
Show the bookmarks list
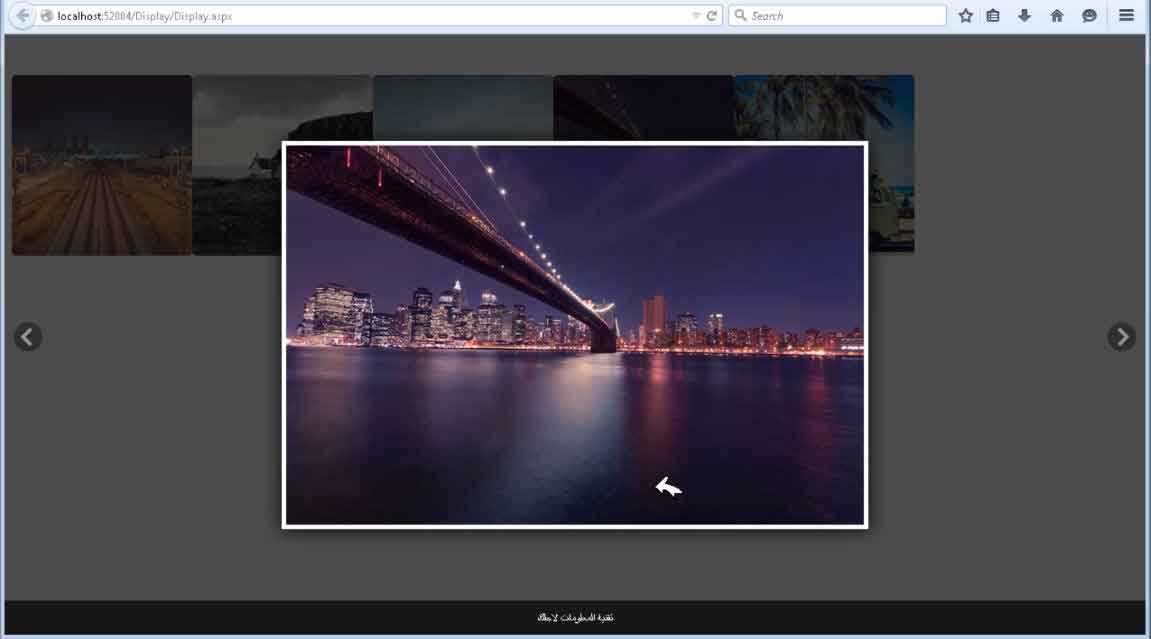[x=993, y=16]
